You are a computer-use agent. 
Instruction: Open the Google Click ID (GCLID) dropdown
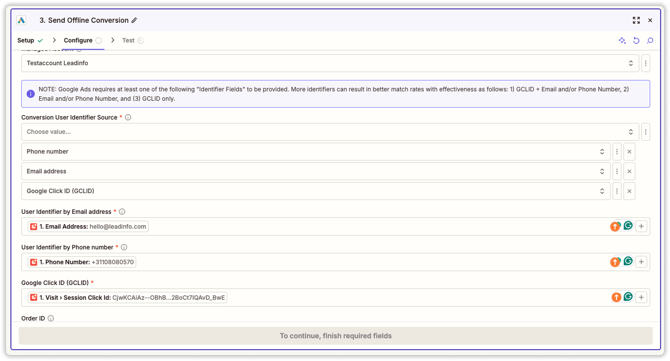click(315, 191)
